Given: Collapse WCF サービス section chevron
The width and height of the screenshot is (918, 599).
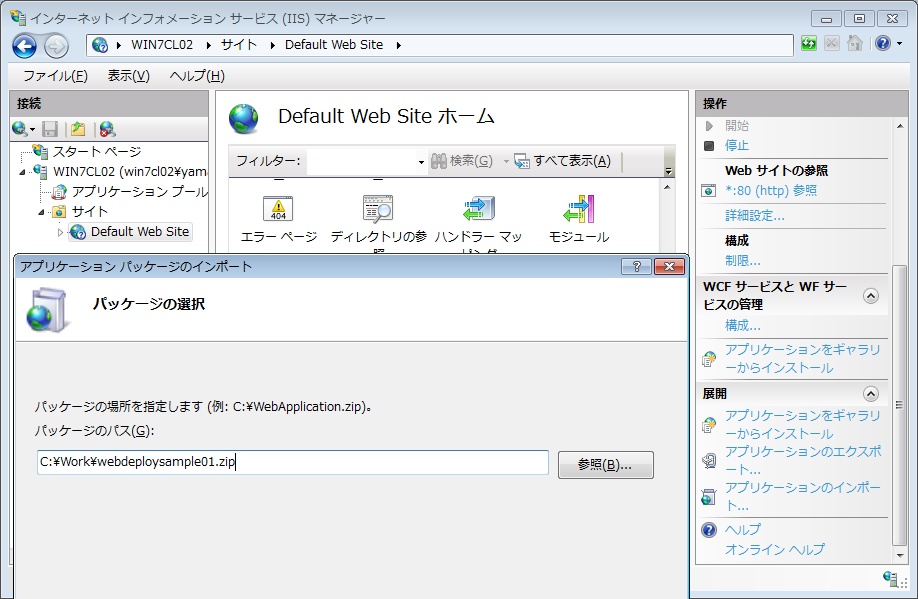Looking at the screenshot, I should click(x=871, y=296).
